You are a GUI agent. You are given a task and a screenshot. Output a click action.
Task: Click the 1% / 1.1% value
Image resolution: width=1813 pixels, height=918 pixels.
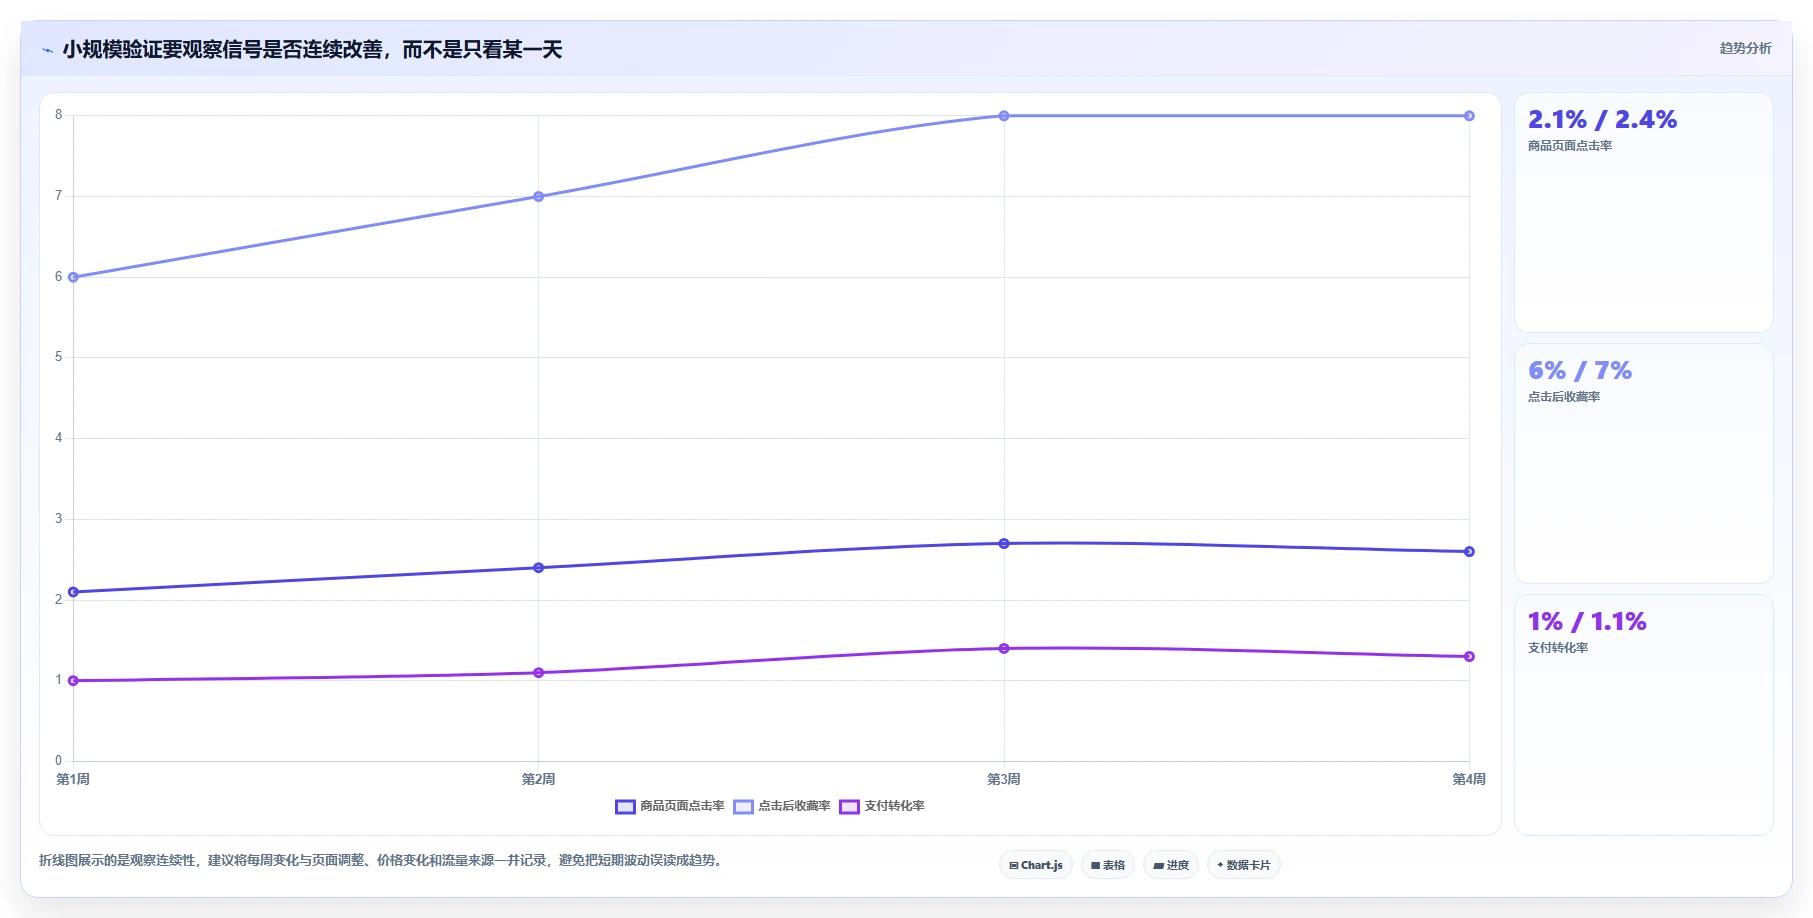click(1587, 622)
